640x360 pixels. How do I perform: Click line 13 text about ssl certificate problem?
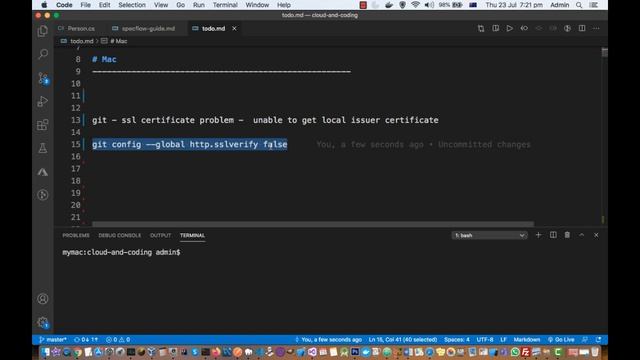pyautogui.click(x=265, y=120)
